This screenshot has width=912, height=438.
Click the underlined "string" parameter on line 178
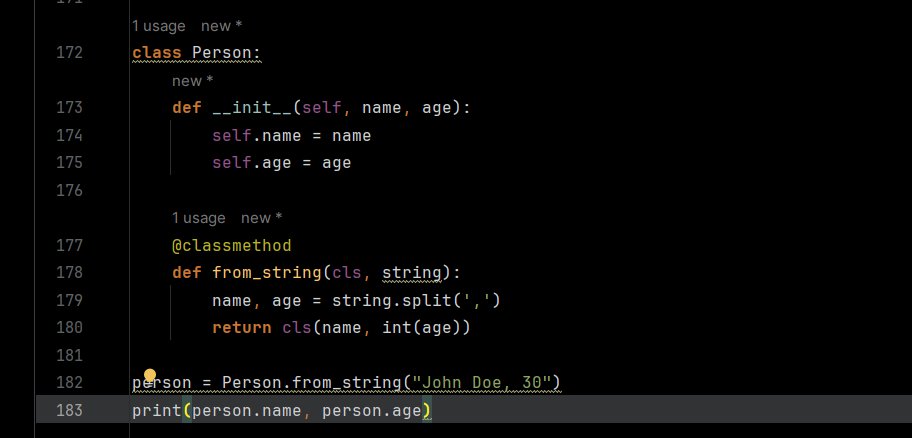coord(412,272)
